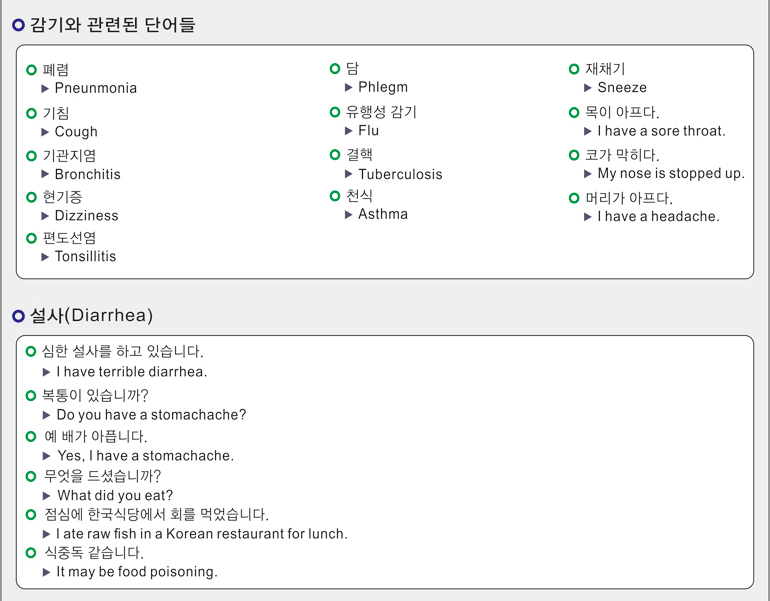Click the word Bronchitis
Image resolution: width=770 pixels, height=601 pixels.
click(87, 174)
